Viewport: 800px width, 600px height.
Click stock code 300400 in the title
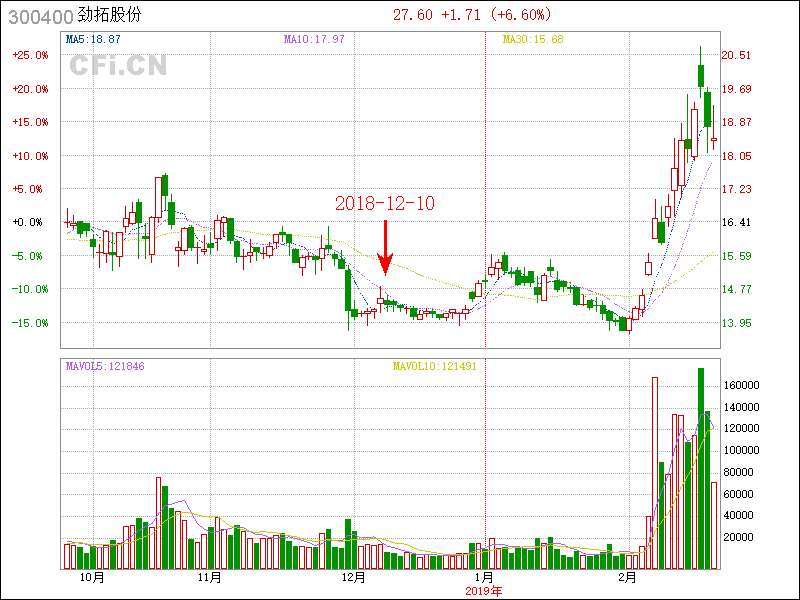click(39, 16)
